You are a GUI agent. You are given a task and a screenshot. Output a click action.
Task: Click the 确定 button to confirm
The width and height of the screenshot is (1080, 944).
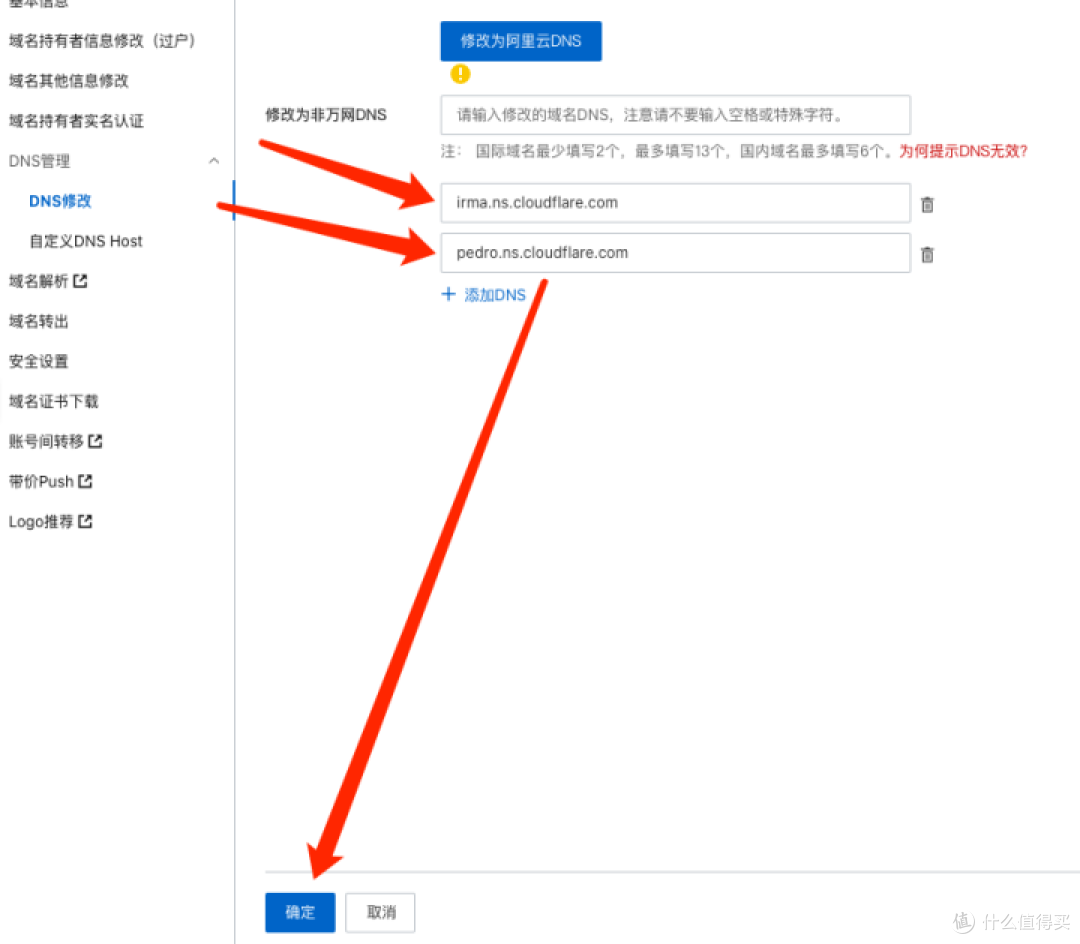pyautogui.click(x=299, y=912)
